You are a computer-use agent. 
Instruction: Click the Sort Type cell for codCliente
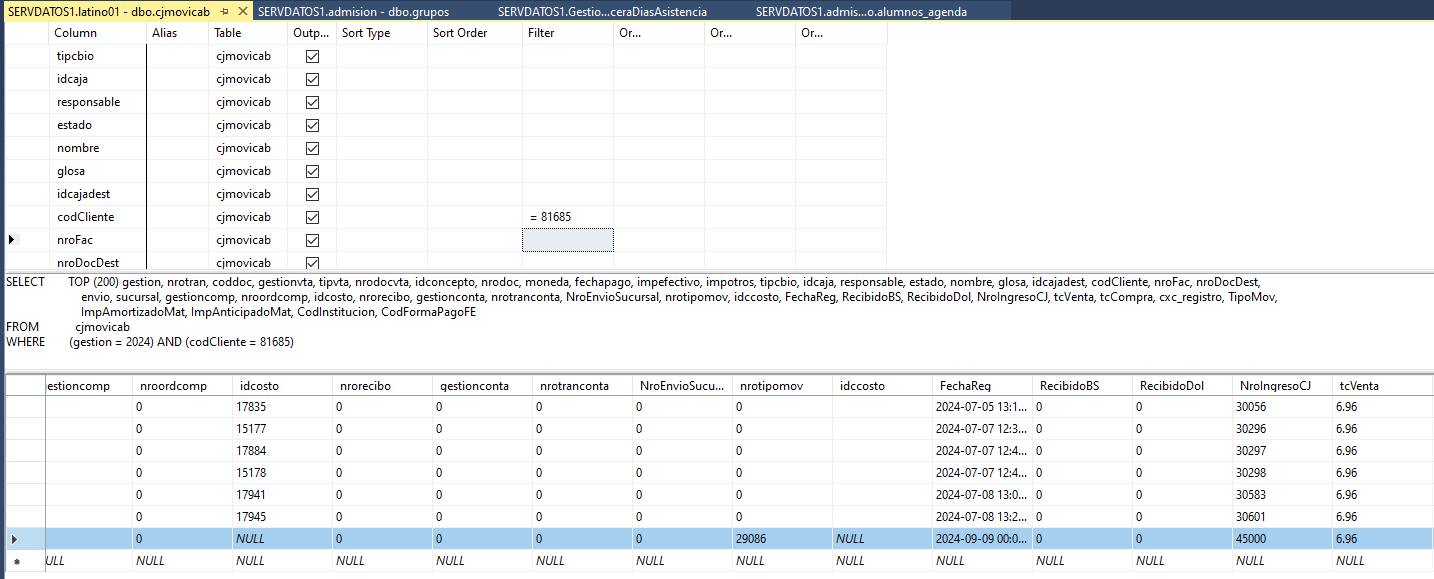[382, 217]
